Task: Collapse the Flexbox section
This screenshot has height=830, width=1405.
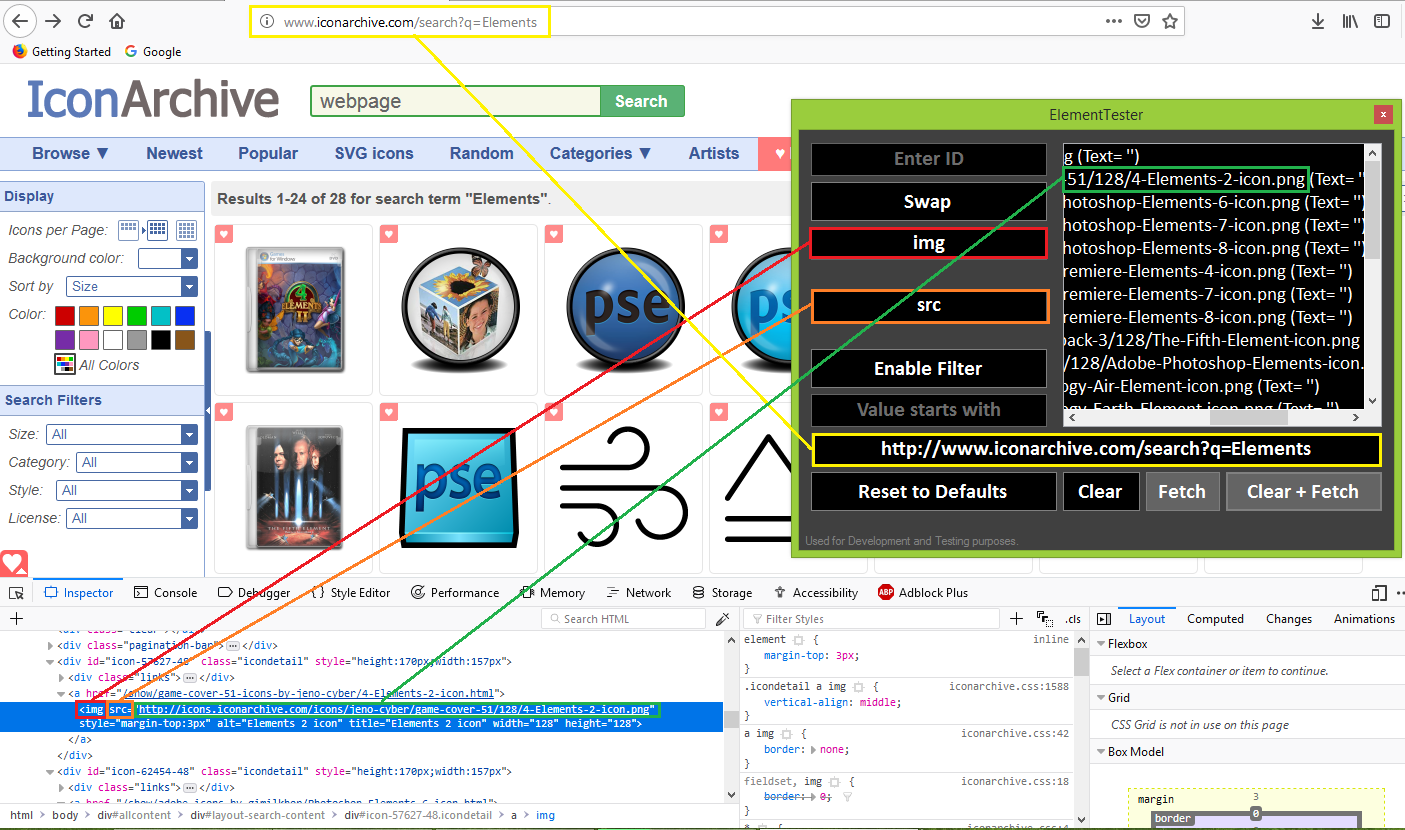Action: (x=1101, y=644)
